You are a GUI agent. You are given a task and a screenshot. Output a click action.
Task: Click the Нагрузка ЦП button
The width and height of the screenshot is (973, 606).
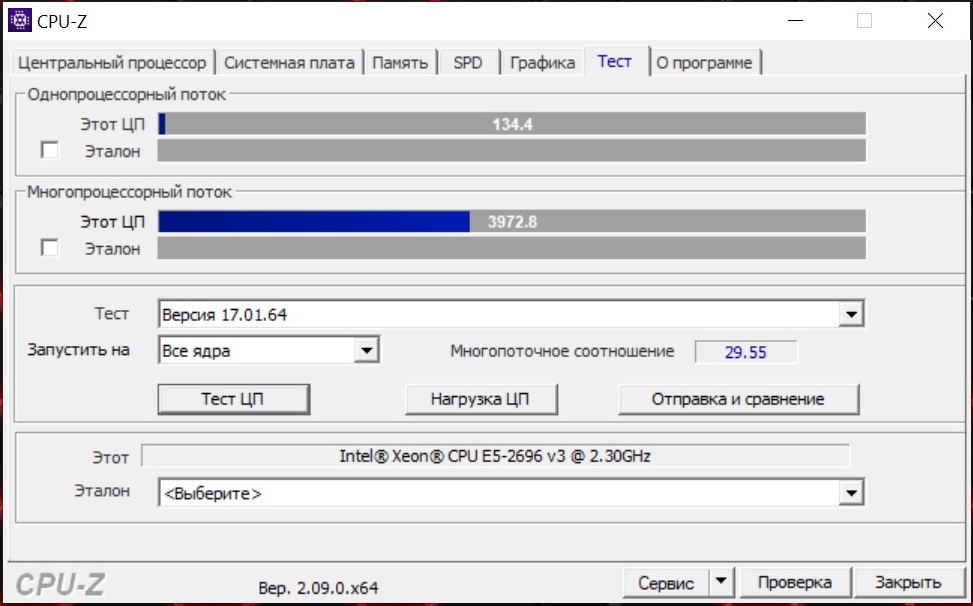481,399
